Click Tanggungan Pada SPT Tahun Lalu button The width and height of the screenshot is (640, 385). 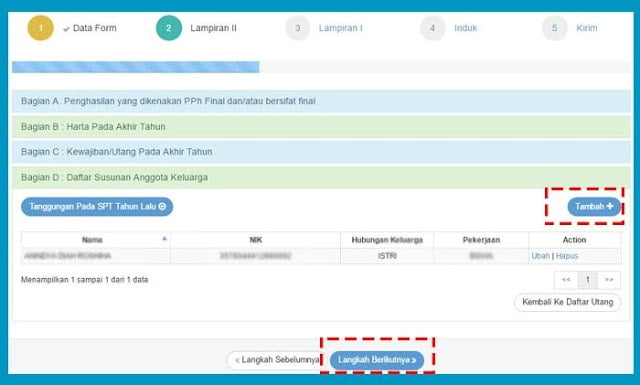point(97,207)
